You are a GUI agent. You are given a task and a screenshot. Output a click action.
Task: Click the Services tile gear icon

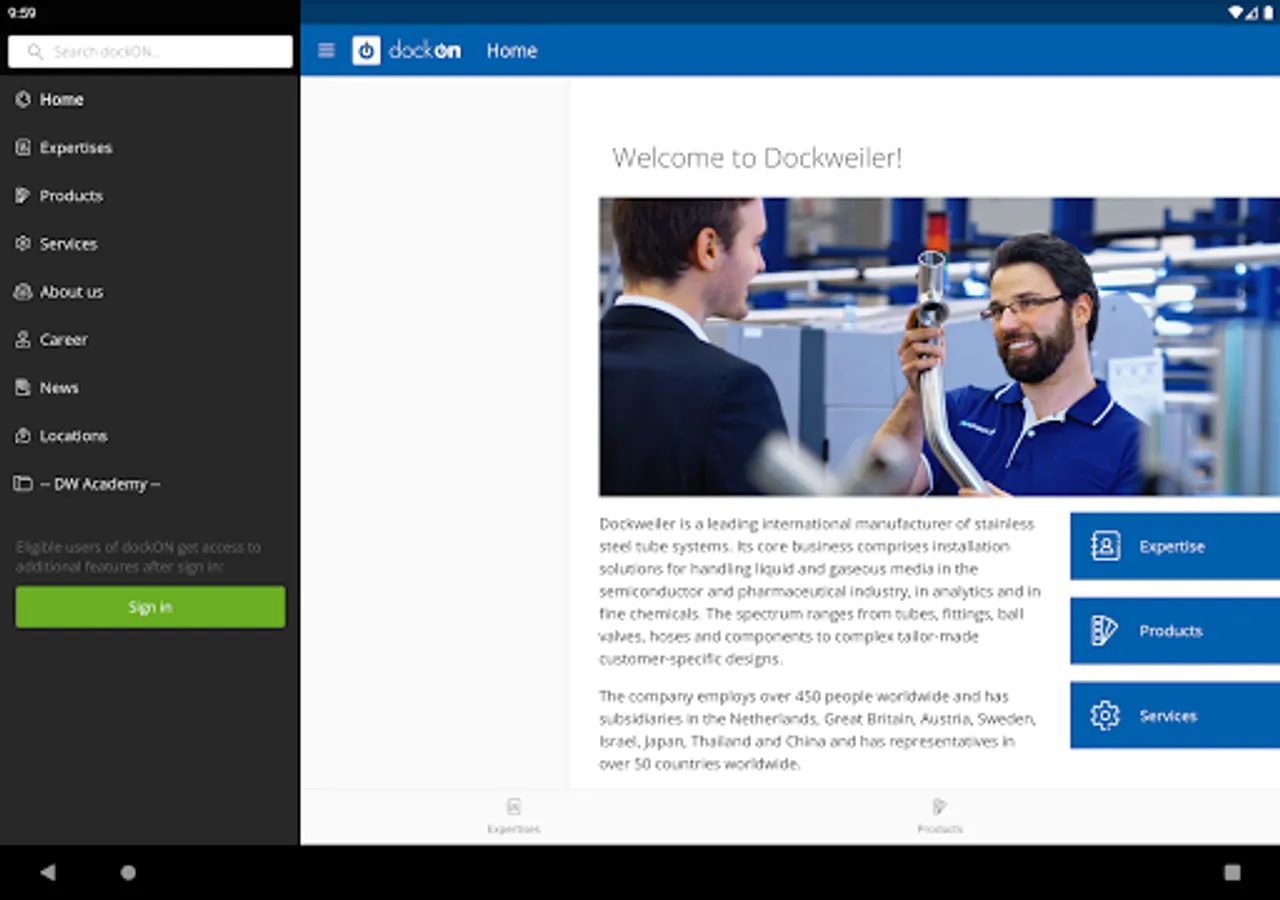coord(1105,715)
